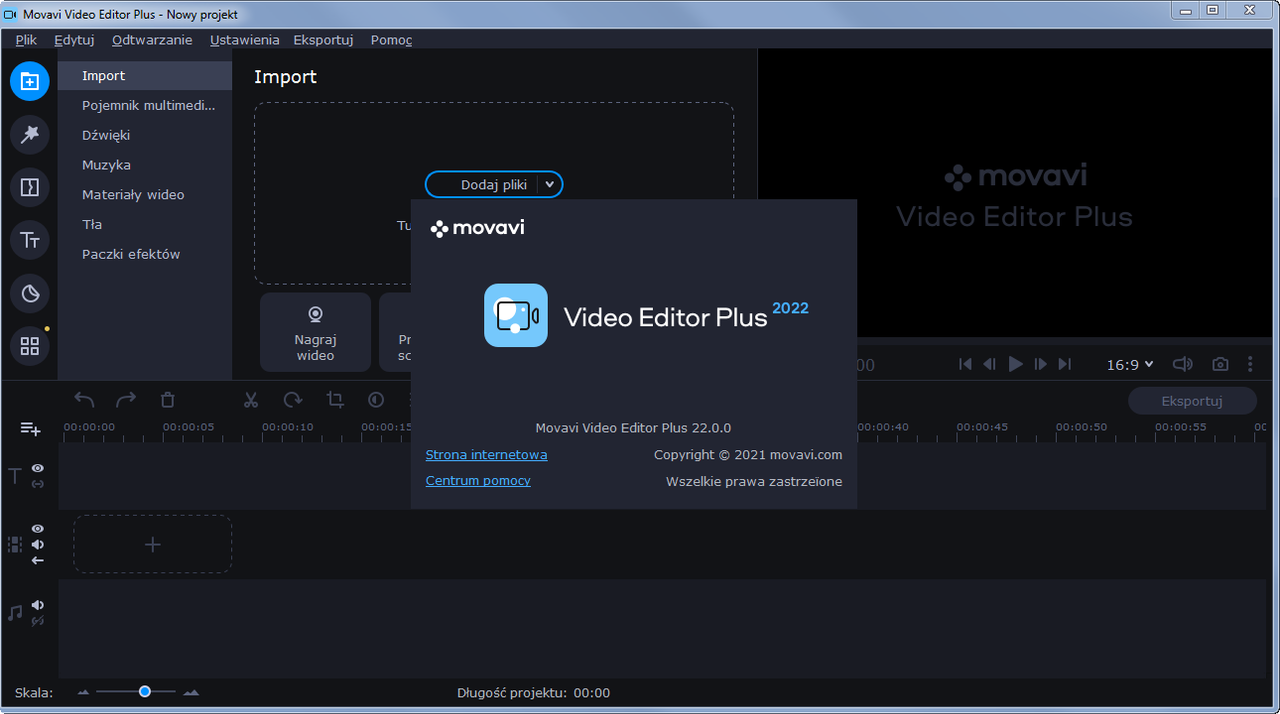Click Play in the preview controls

(x=1016, y=365)
